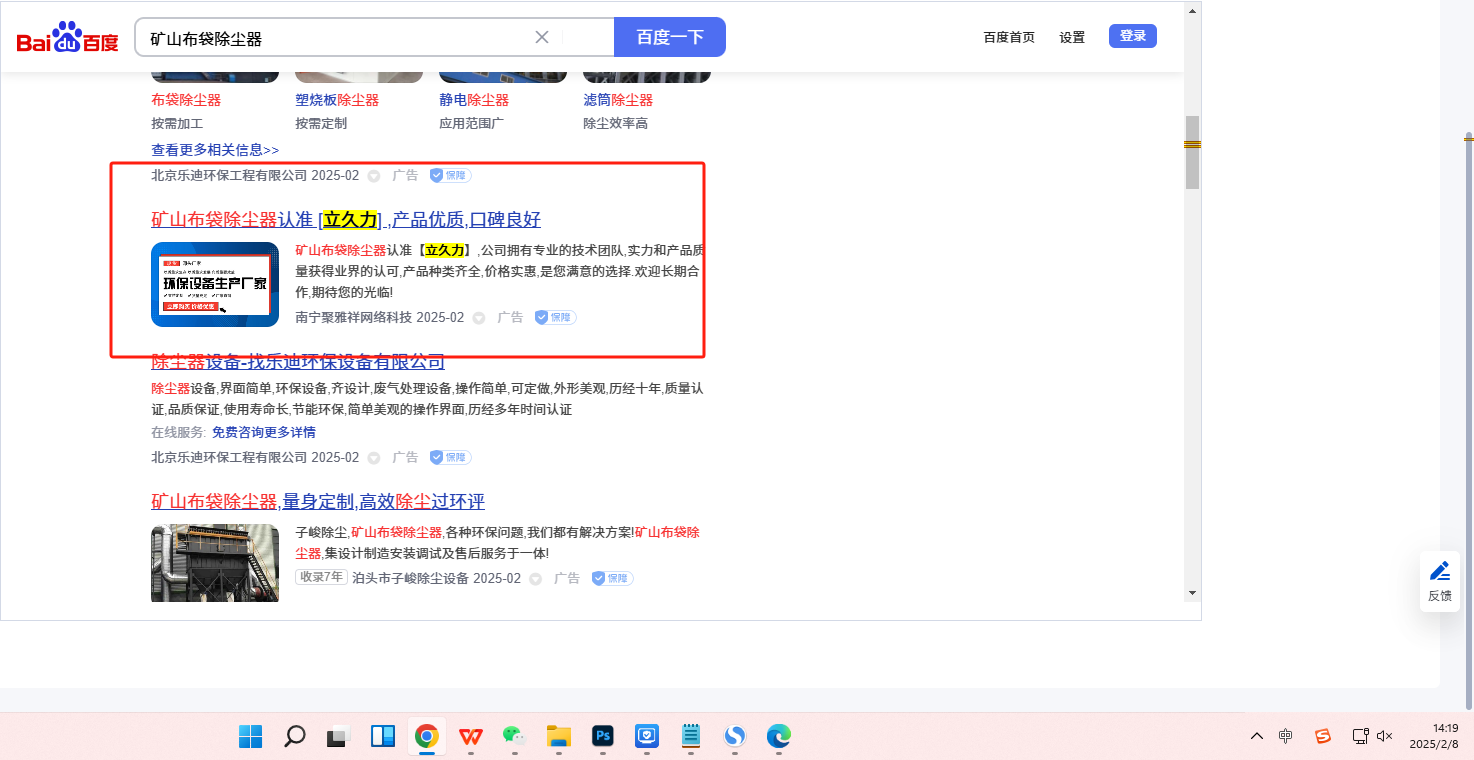
Task: Open WeChat from the taskbar
Action: coord(514,737)
